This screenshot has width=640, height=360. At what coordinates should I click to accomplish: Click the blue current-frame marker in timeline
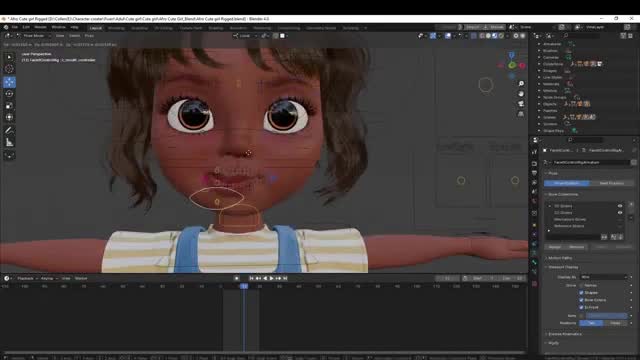point(244,286)
